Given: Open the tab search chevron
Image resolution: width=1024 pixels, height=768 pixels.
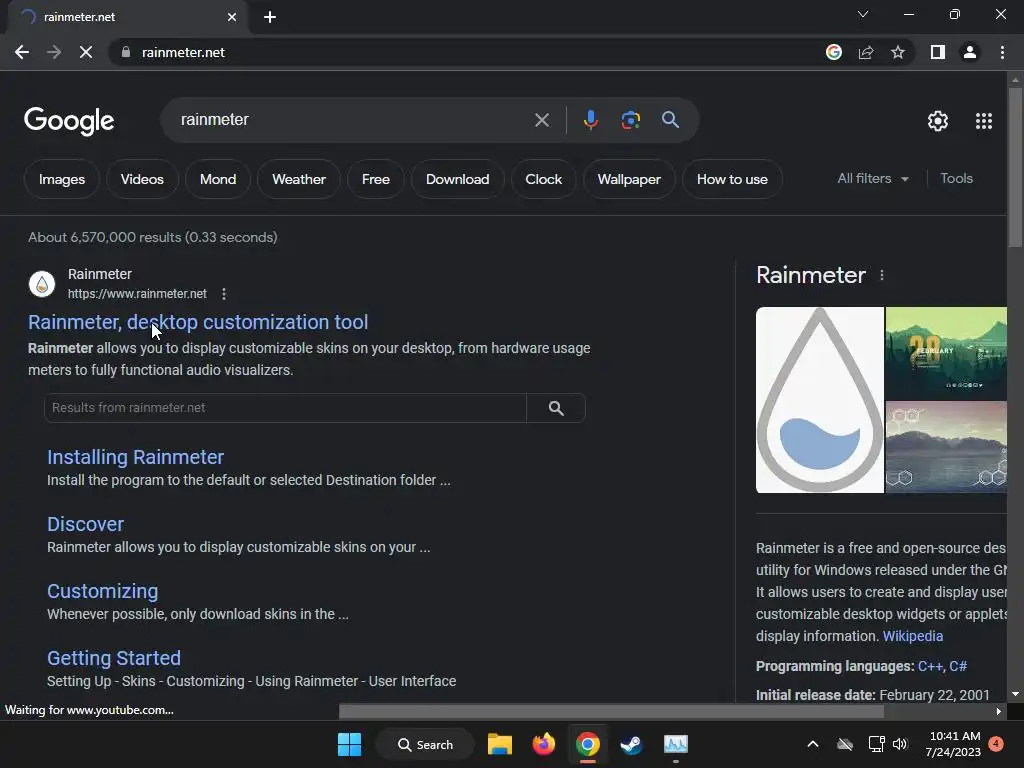Looking at the screenshot, I should point(863,14).
